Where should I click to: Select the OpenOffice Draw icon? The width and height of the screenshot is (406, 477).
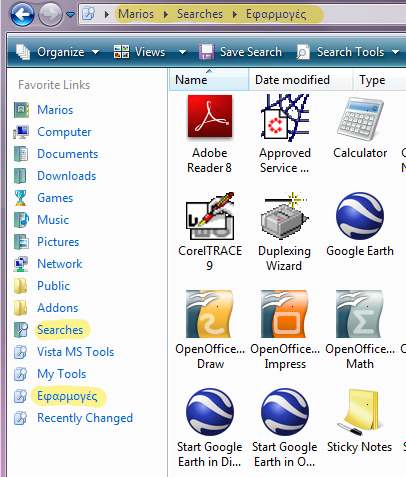click(x=210, y=314)
